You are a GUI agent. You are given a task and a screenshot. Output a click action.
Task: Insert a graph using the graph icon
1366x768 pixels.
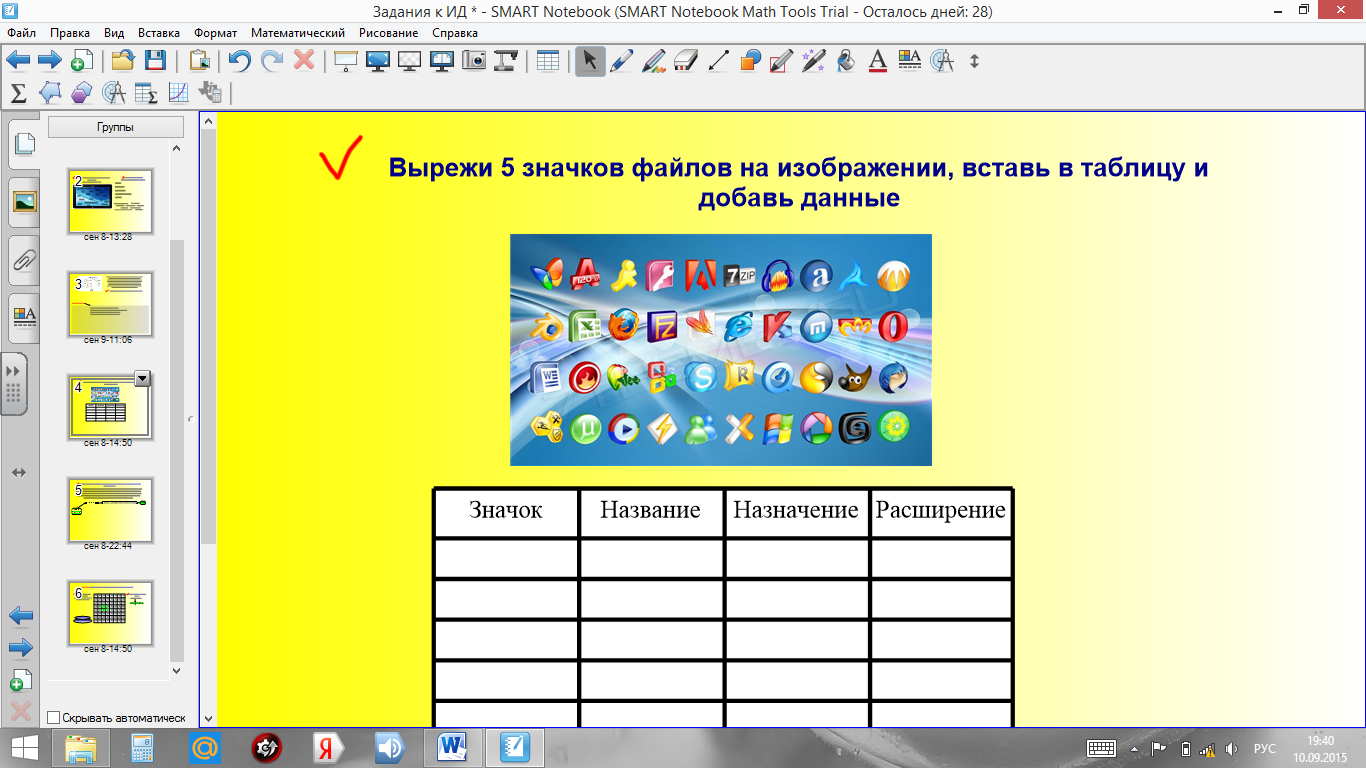[x=178, y=93]
